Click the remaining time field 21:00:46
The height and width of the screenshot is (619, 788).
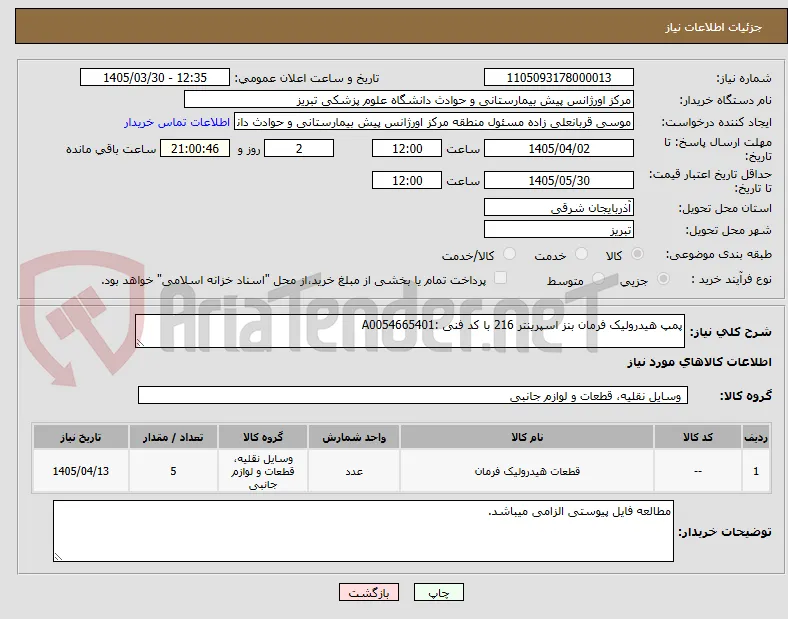tap(195, 148)
